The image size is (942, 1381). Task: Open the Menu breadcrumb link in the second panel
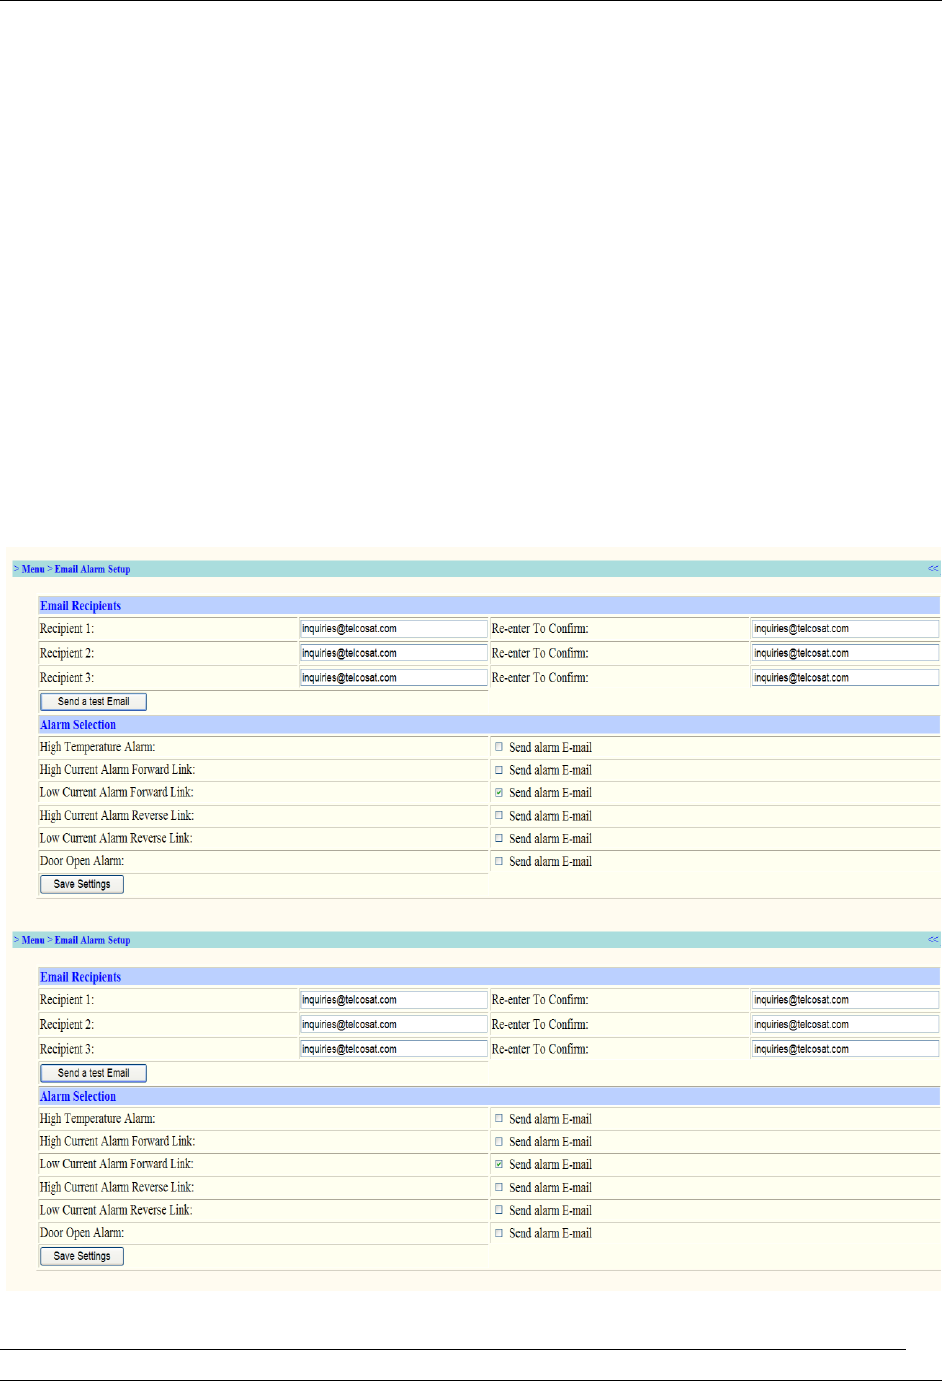[33, 940]
